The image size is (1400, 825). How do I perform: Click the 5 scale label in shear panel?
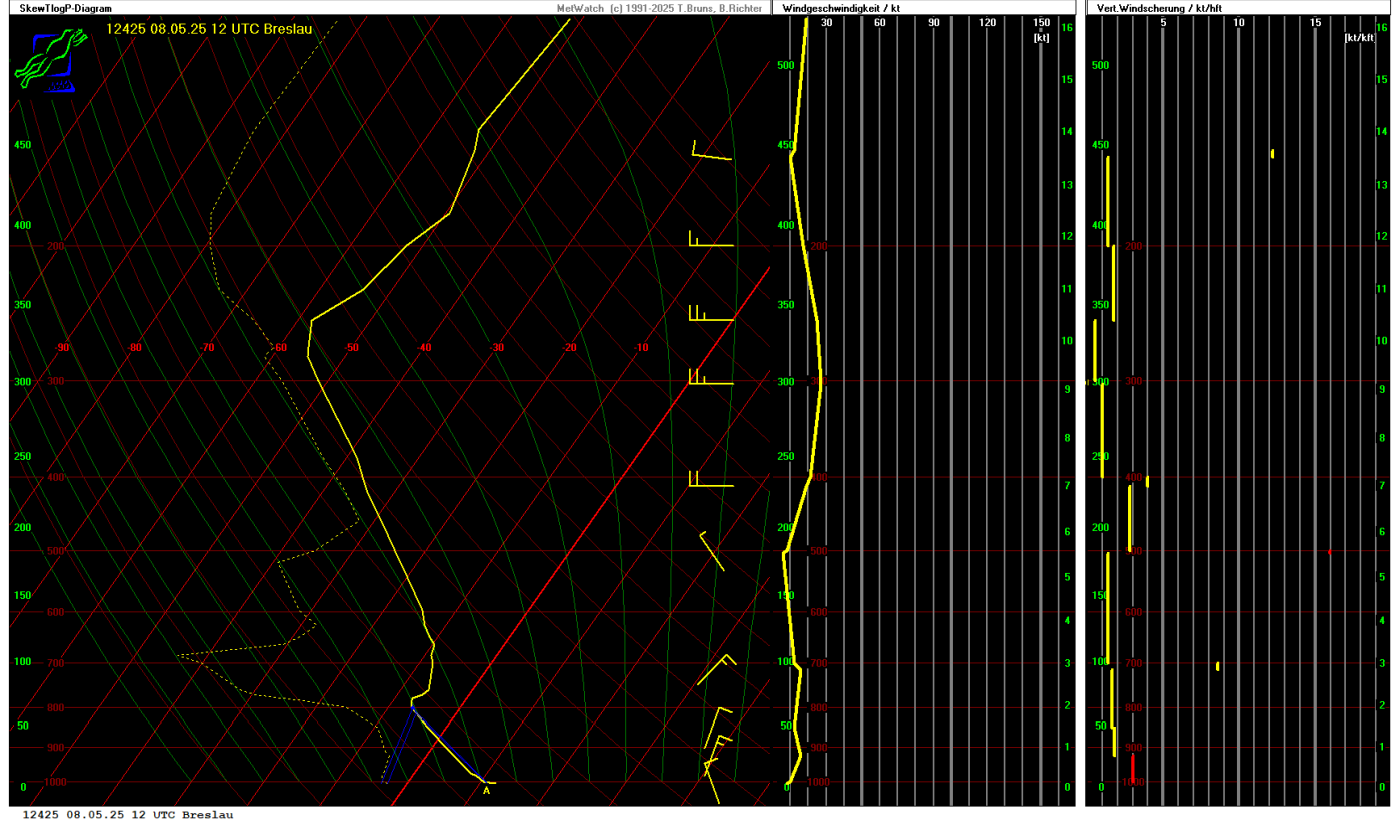[x=1163, y=23]
